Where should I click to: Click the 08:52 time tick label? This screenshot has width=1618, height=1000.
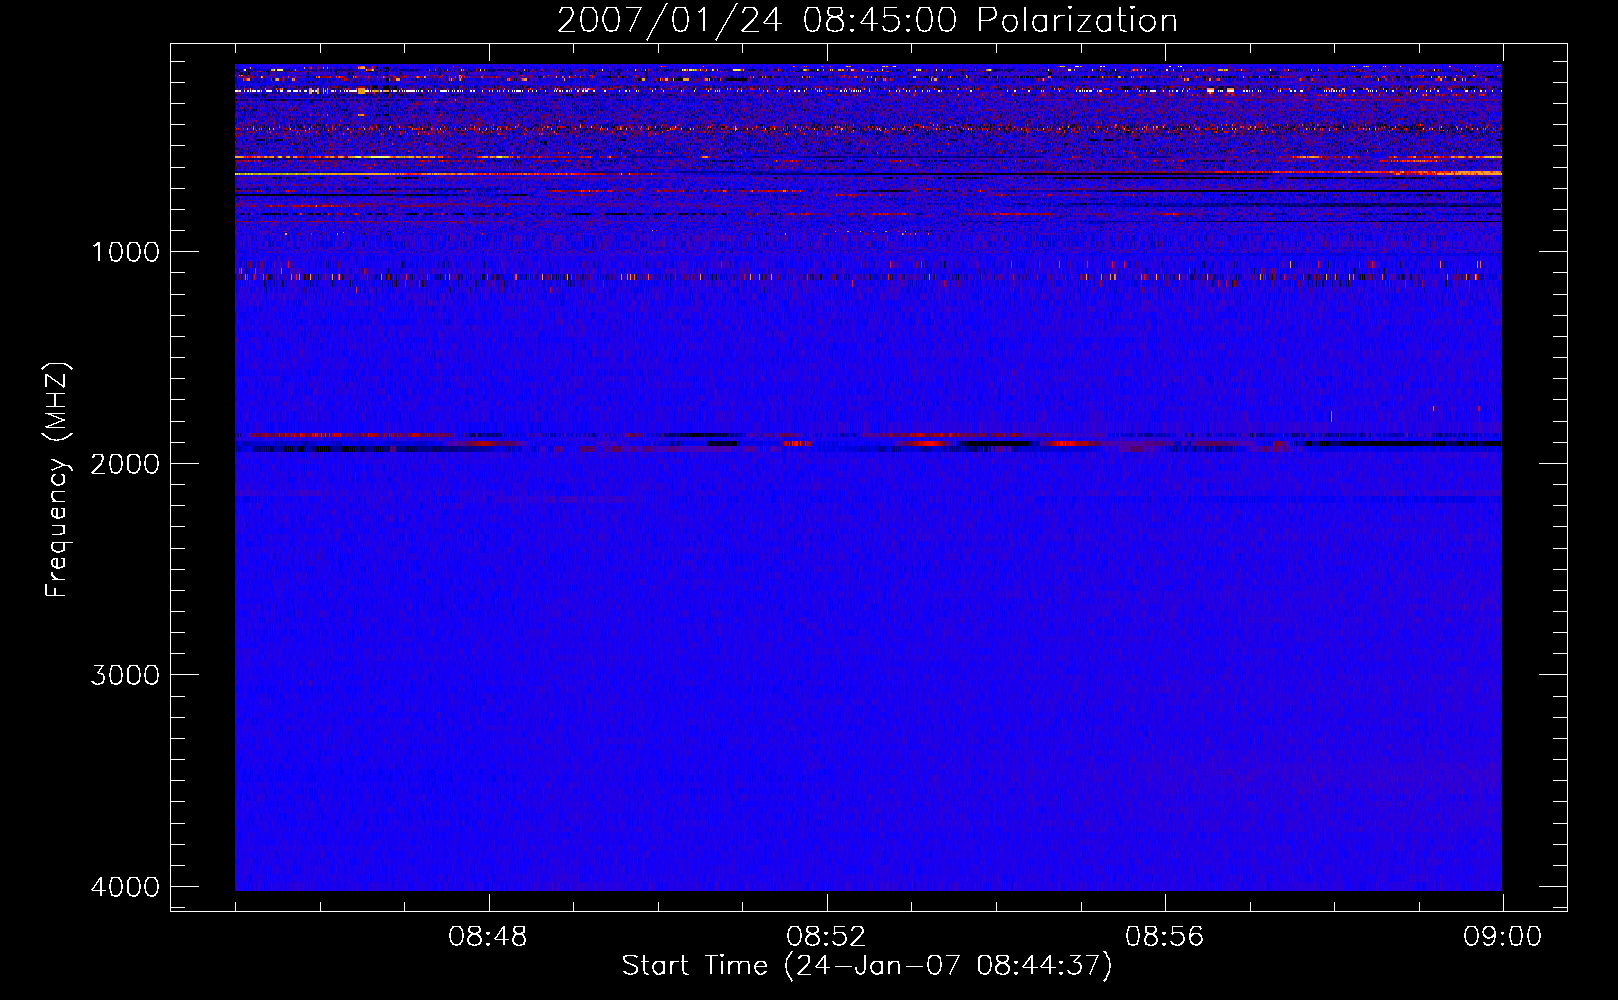click(x=826, y=937)
